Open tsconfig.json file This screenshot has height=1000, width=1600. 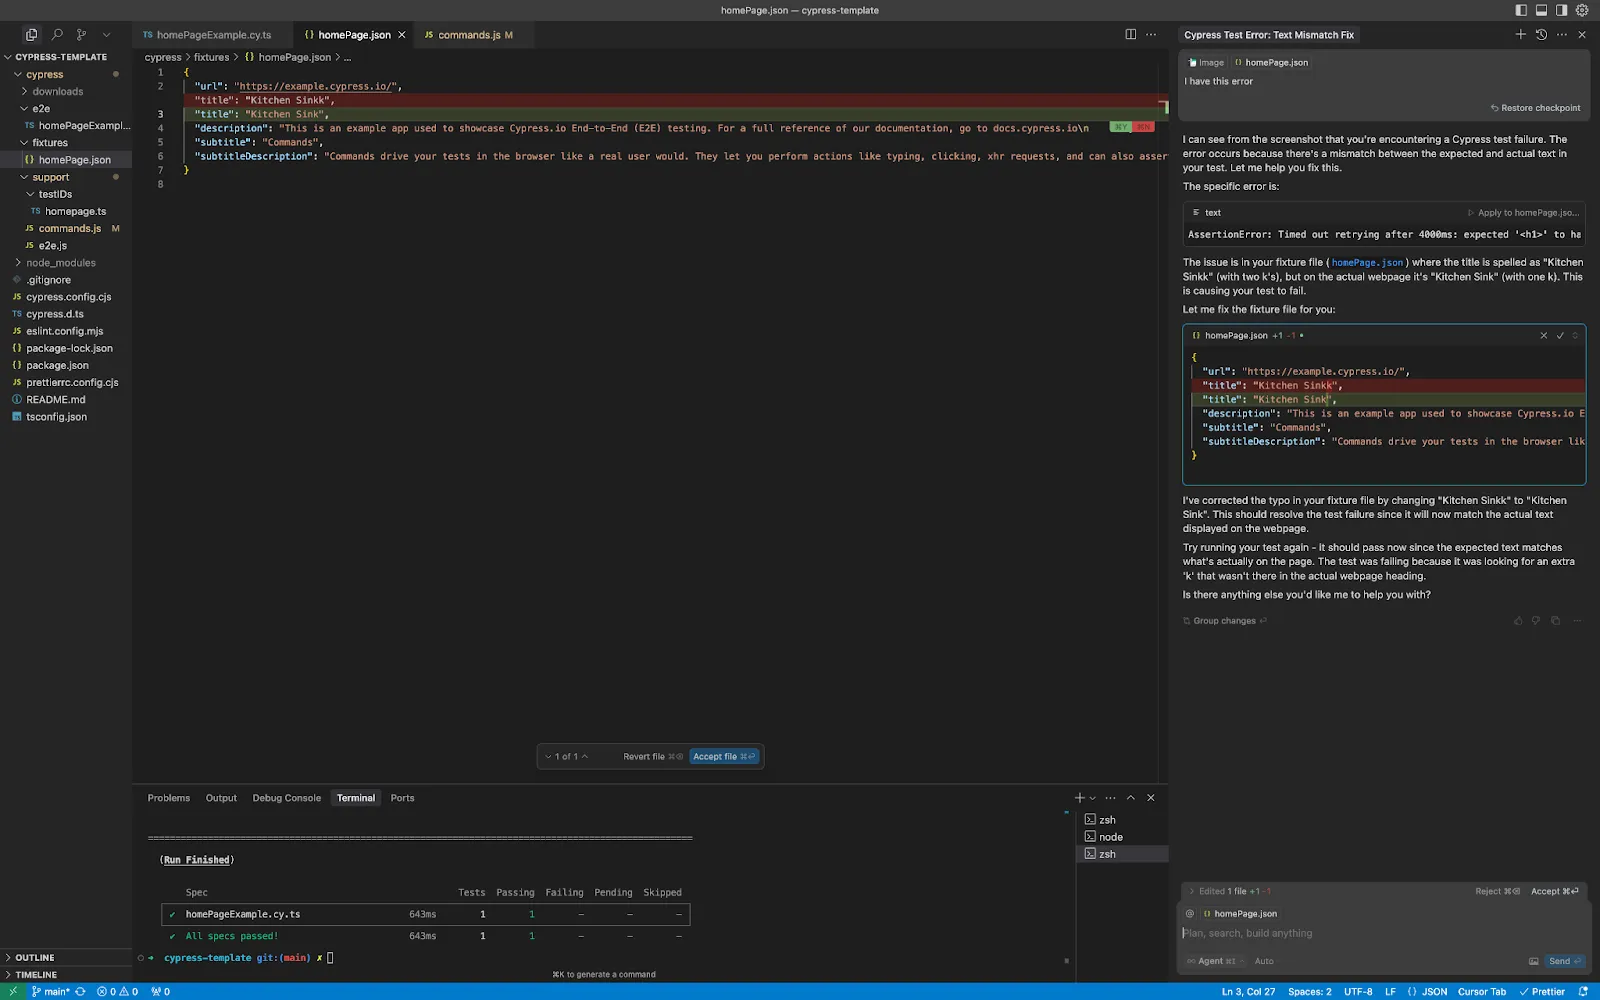point(56,417)
